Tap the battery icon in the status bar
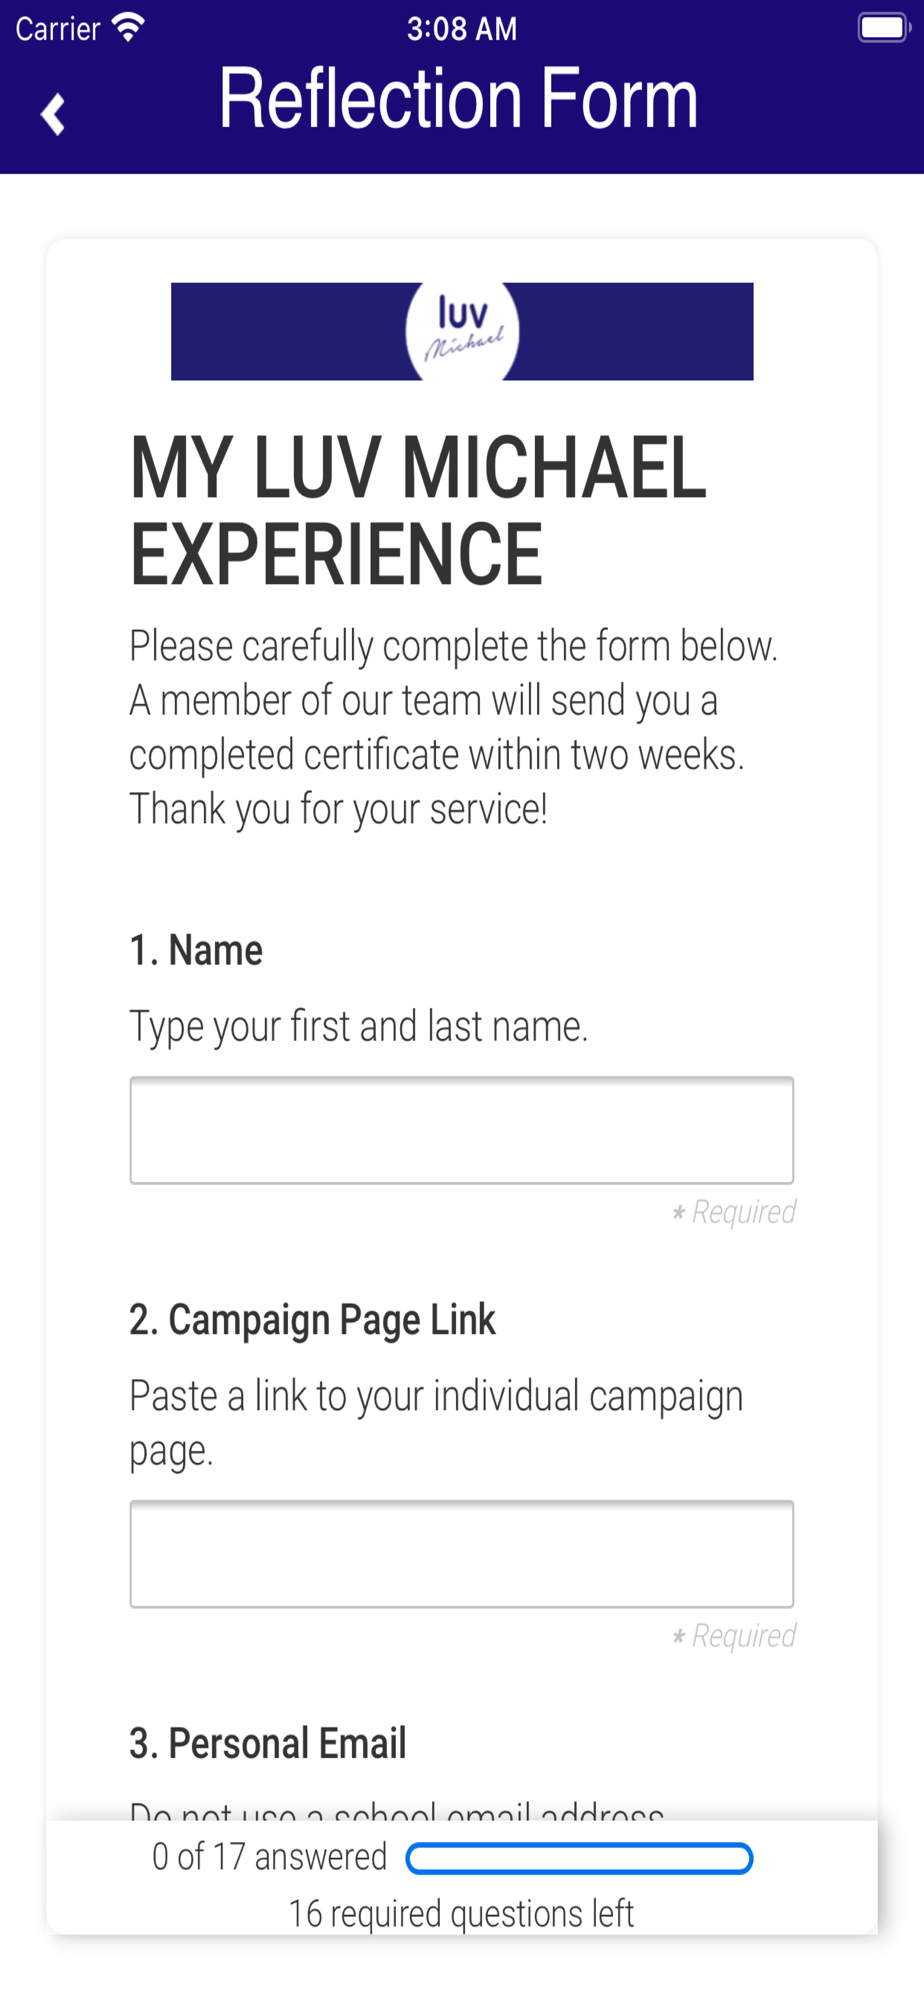The height and width of the screenshot is (2000, 924). click(883, 27)
